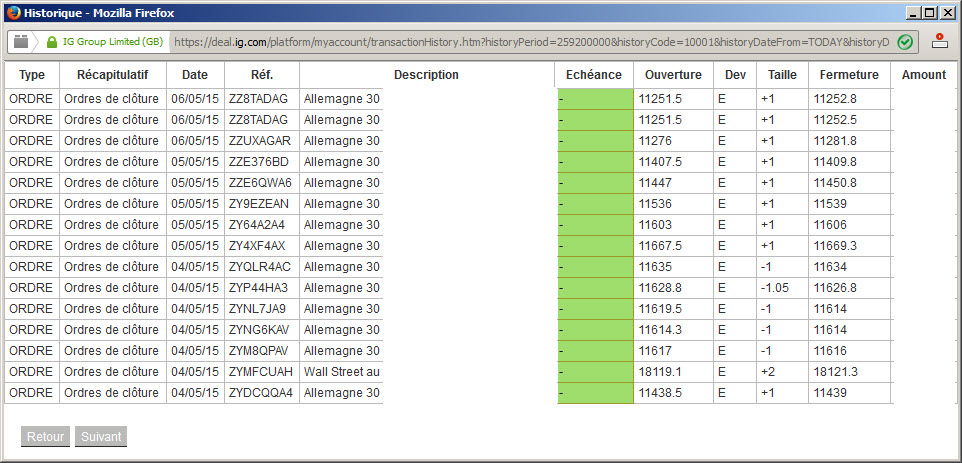The width and height of the screenshot is (962, 463).
Task: Click the Ordres de clôture cell in ZYMFCUAH row
Action: coord(111,372)
